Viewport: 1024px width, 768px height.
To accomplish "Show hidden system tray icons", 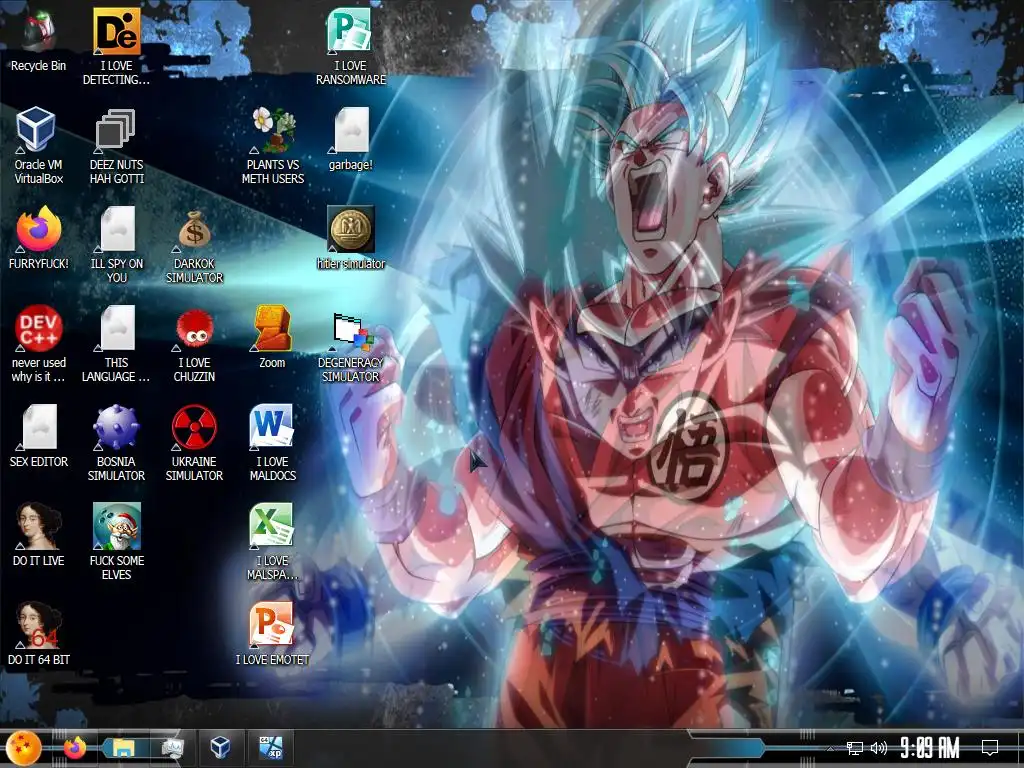I will 831,748.
